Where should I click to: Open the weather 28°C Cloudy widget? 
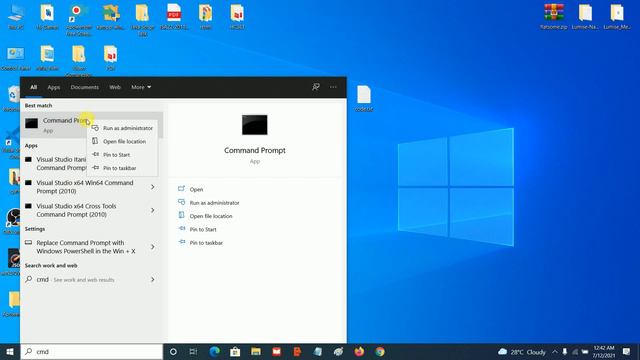point(522,352)
